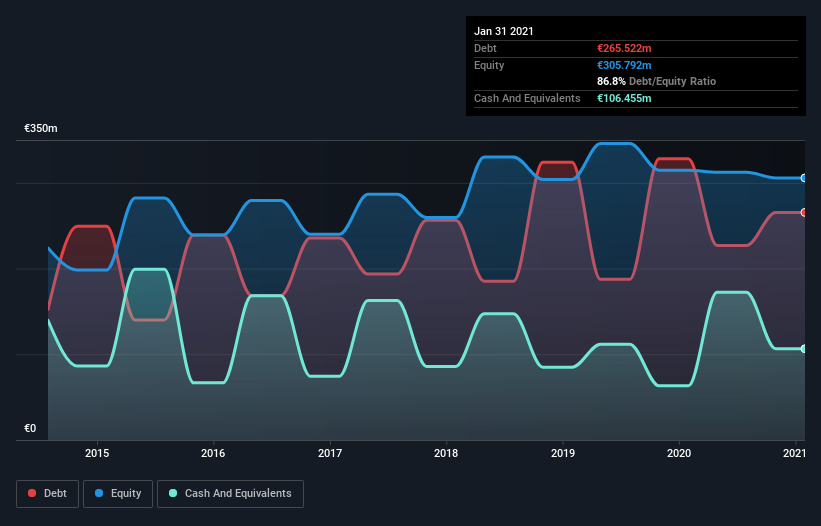Click the Debt endpoint marker on the chart
Screen dimensions: 821x526
coord(804,212)
